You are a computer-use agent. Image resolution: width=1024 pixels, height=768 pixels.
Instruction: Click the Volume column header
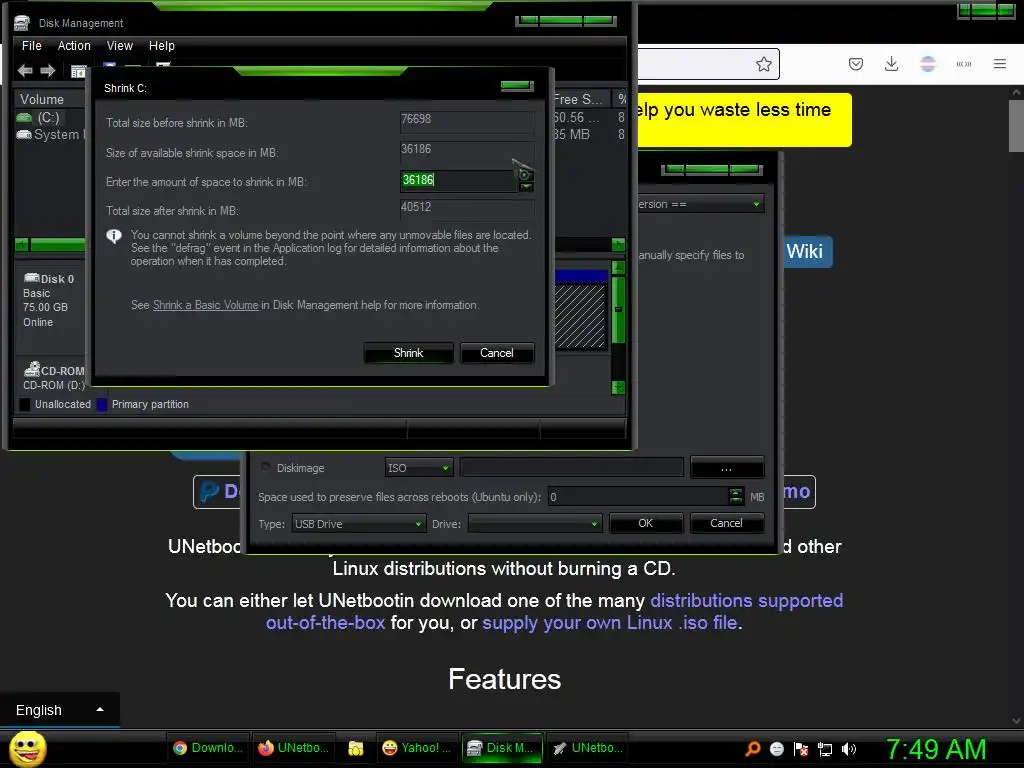(50, 99)
